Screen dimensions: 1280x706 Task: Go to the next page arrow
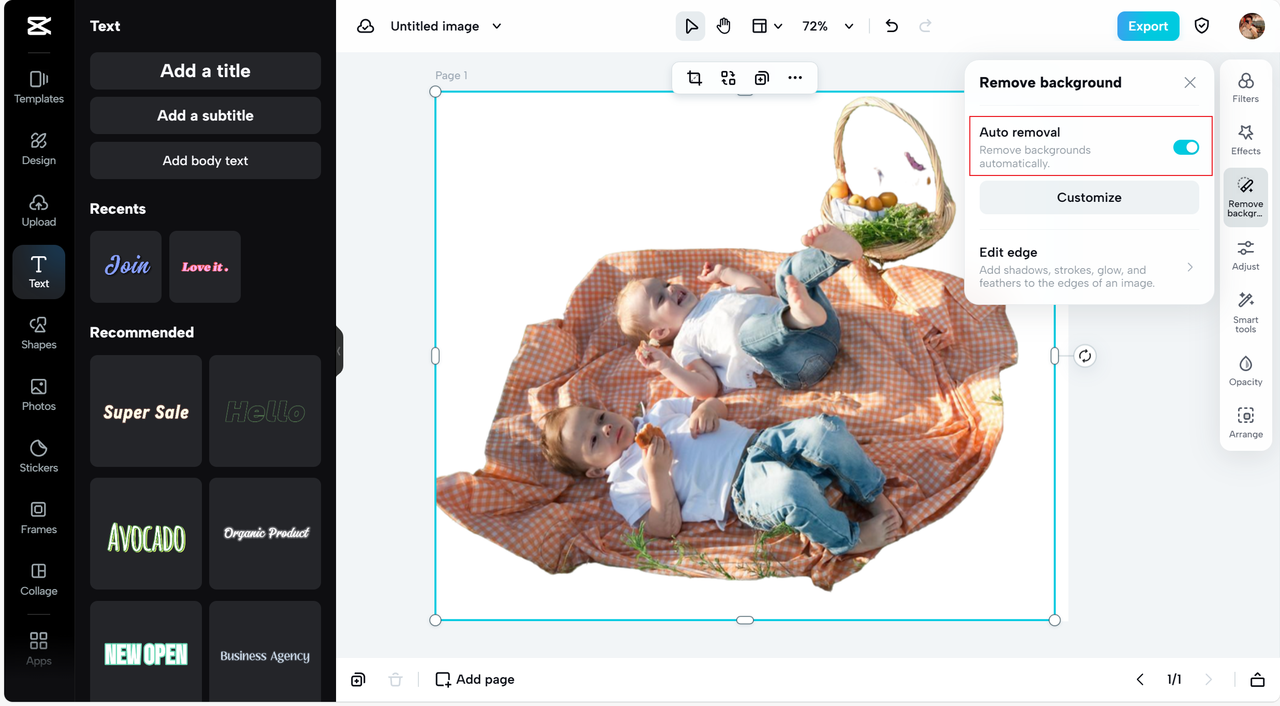tap(1208, 680)
